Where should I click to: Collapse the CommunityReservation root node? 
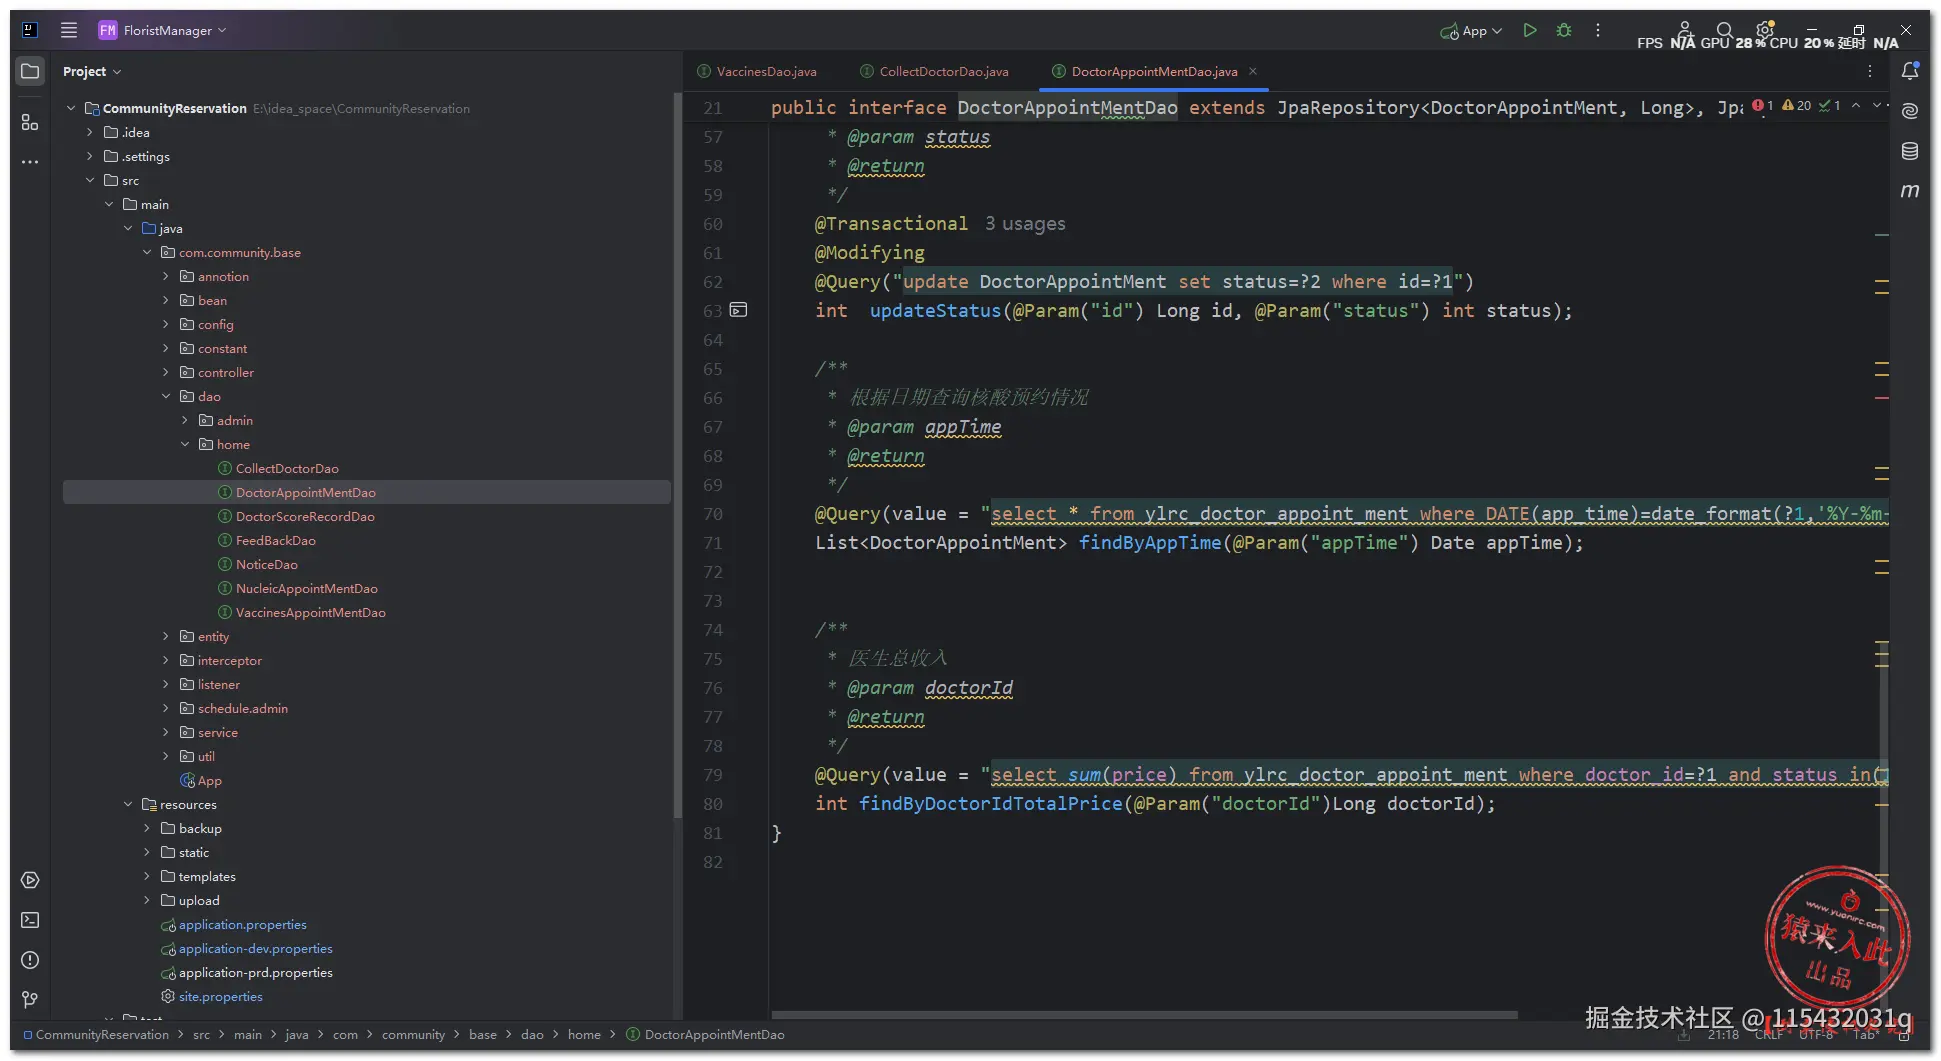pyautogui.click(x=71, y=108)
